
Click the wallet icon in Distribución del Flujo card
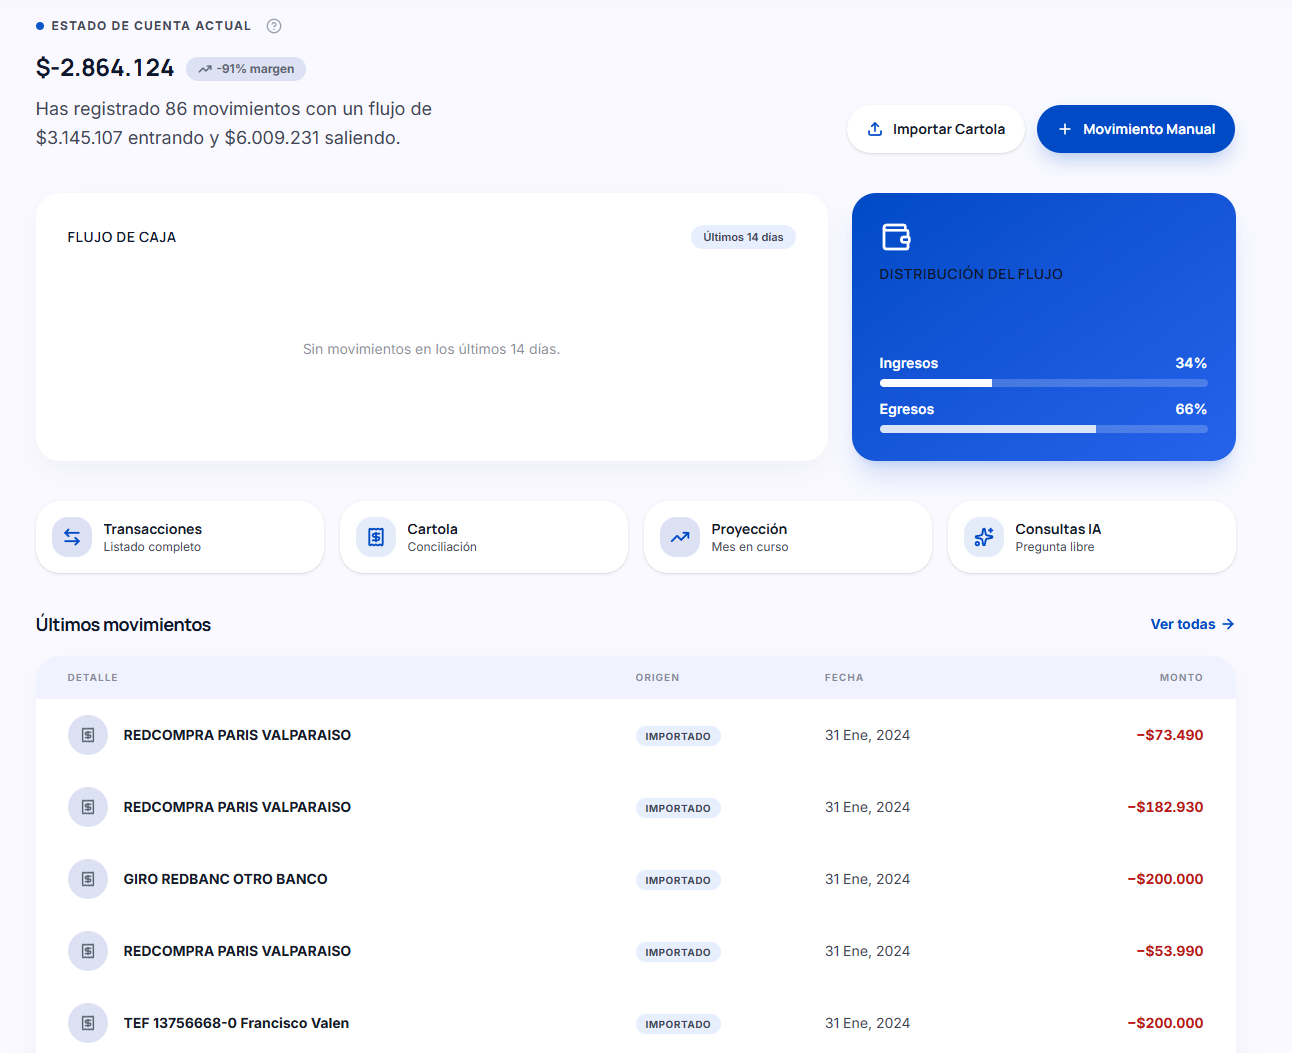[x=896, y=237]
